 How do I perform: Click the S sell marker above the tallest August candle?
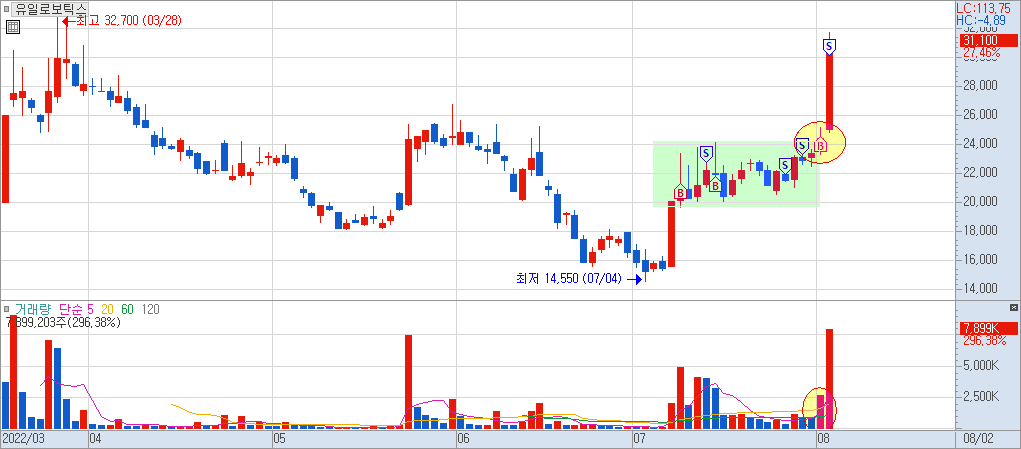coord(829,46)
